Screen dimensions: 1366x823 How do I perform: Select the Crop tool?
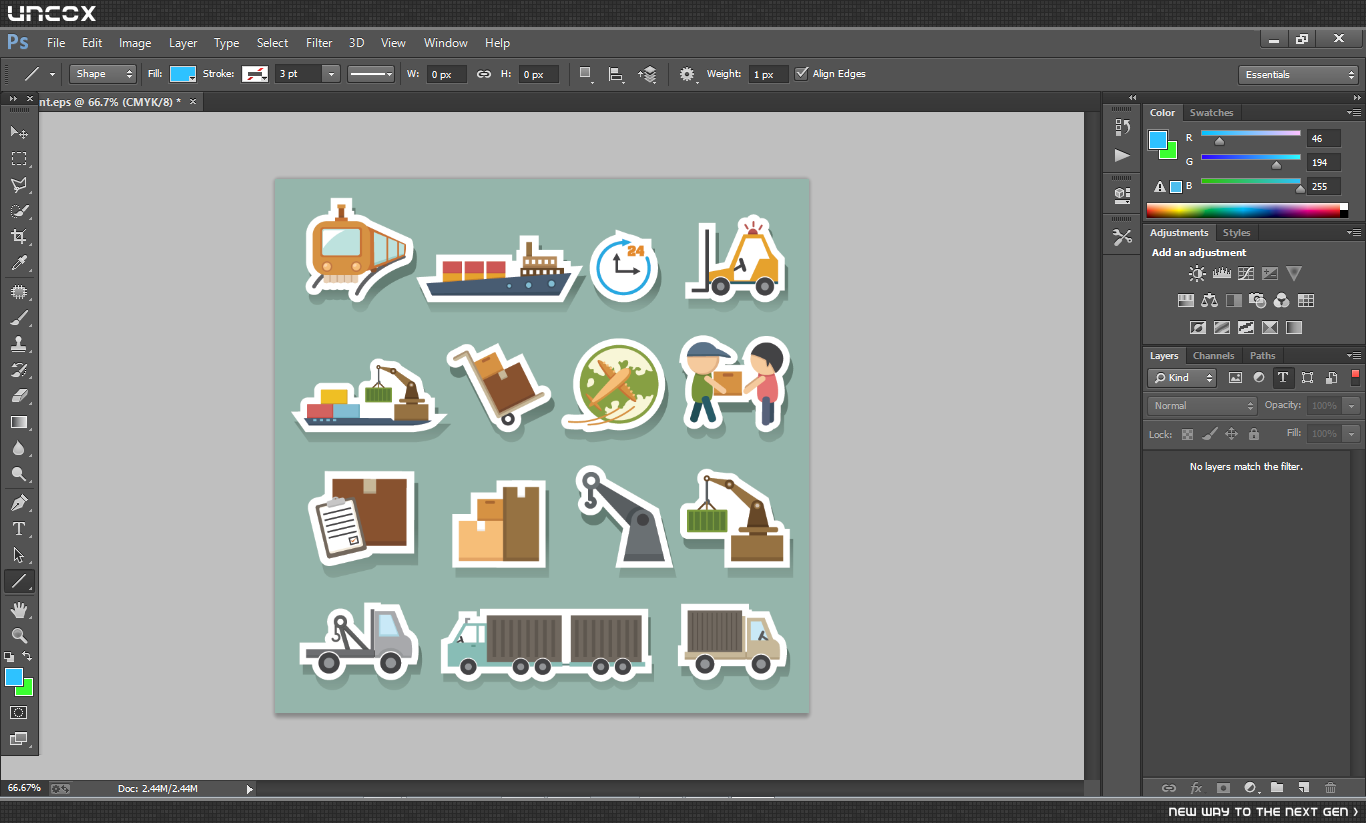point(19,237)
